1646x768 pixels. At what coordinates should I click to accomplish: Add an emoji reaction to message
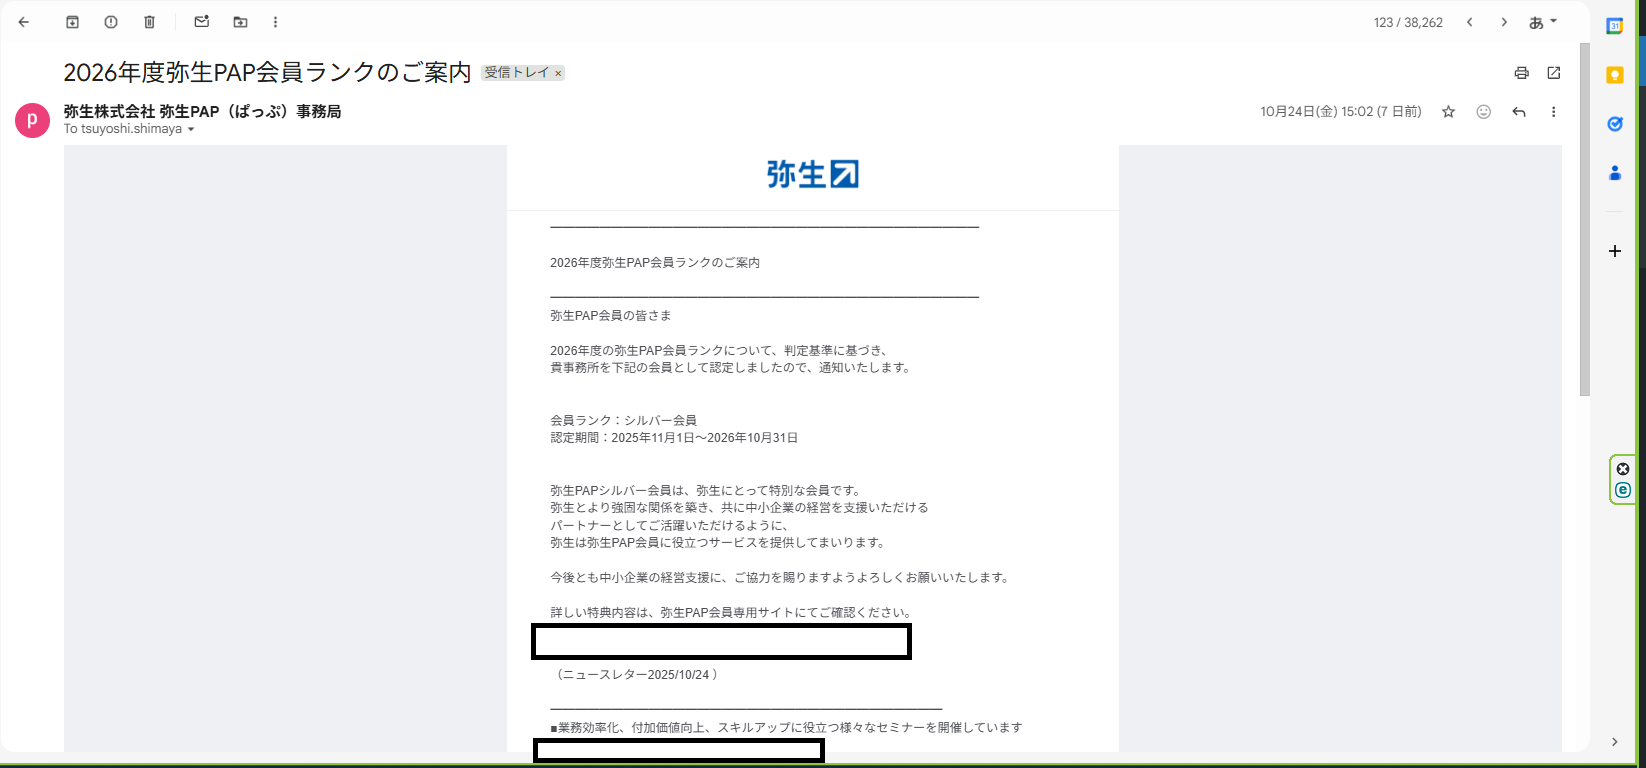[x=1483, y=112]
